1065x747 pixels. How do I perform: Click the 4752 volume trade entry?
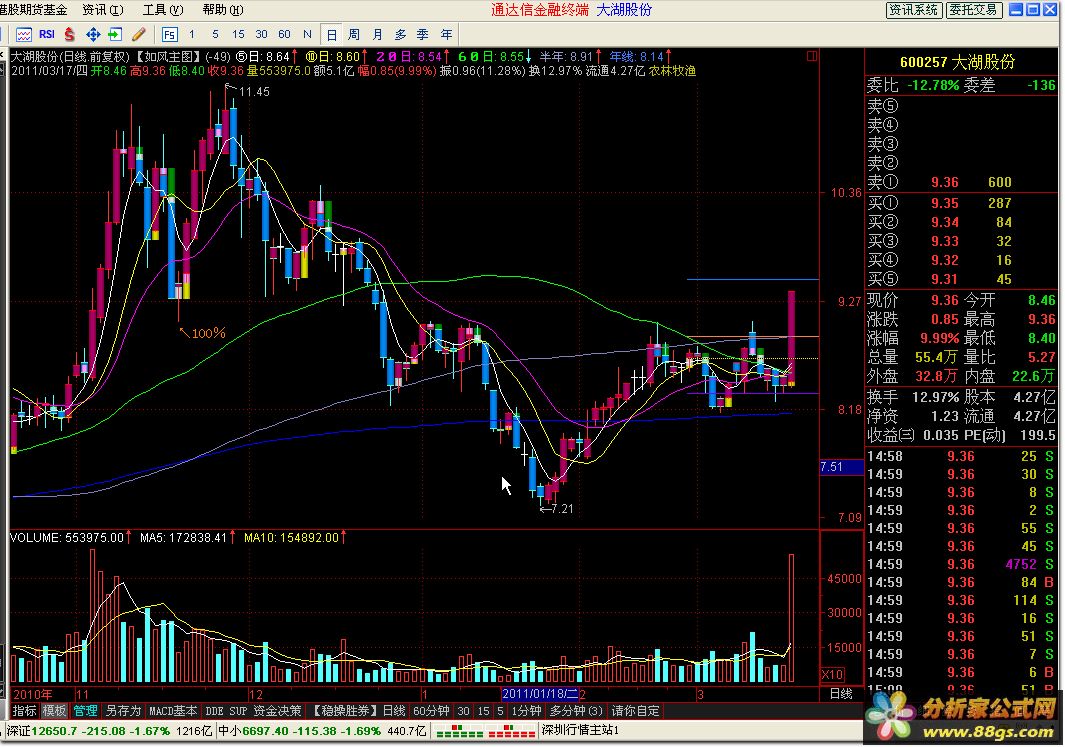pos(1021,564)
